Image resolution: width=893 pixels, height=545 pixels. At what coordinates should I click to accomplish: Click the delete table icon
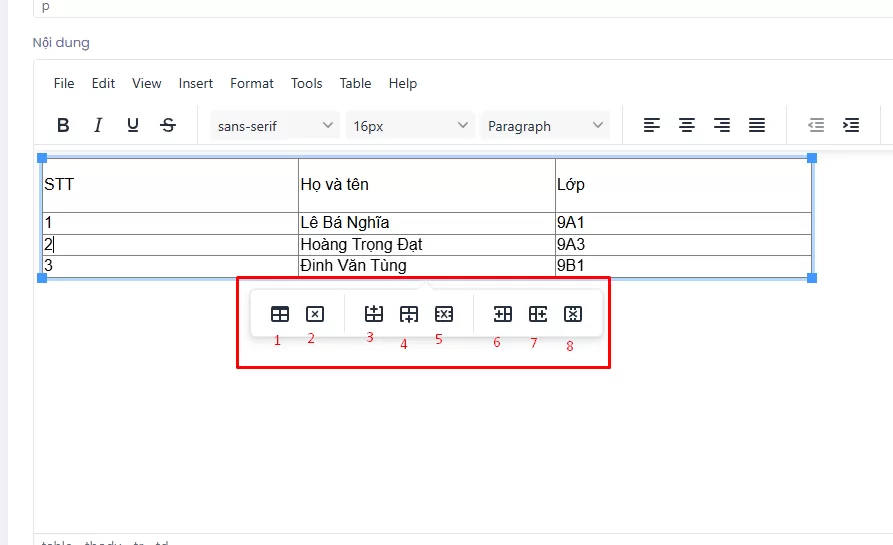point(314,314)
